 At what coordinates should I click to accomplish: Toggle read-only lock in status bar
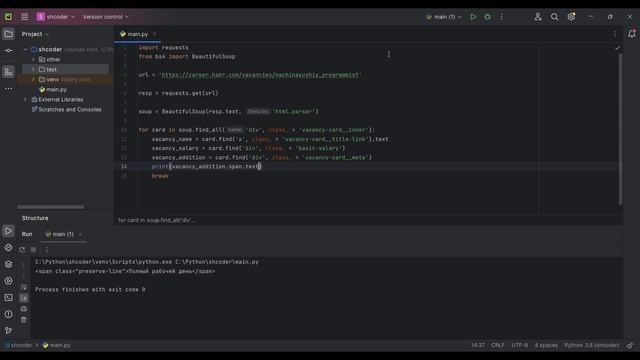click(x=630, y=345)
